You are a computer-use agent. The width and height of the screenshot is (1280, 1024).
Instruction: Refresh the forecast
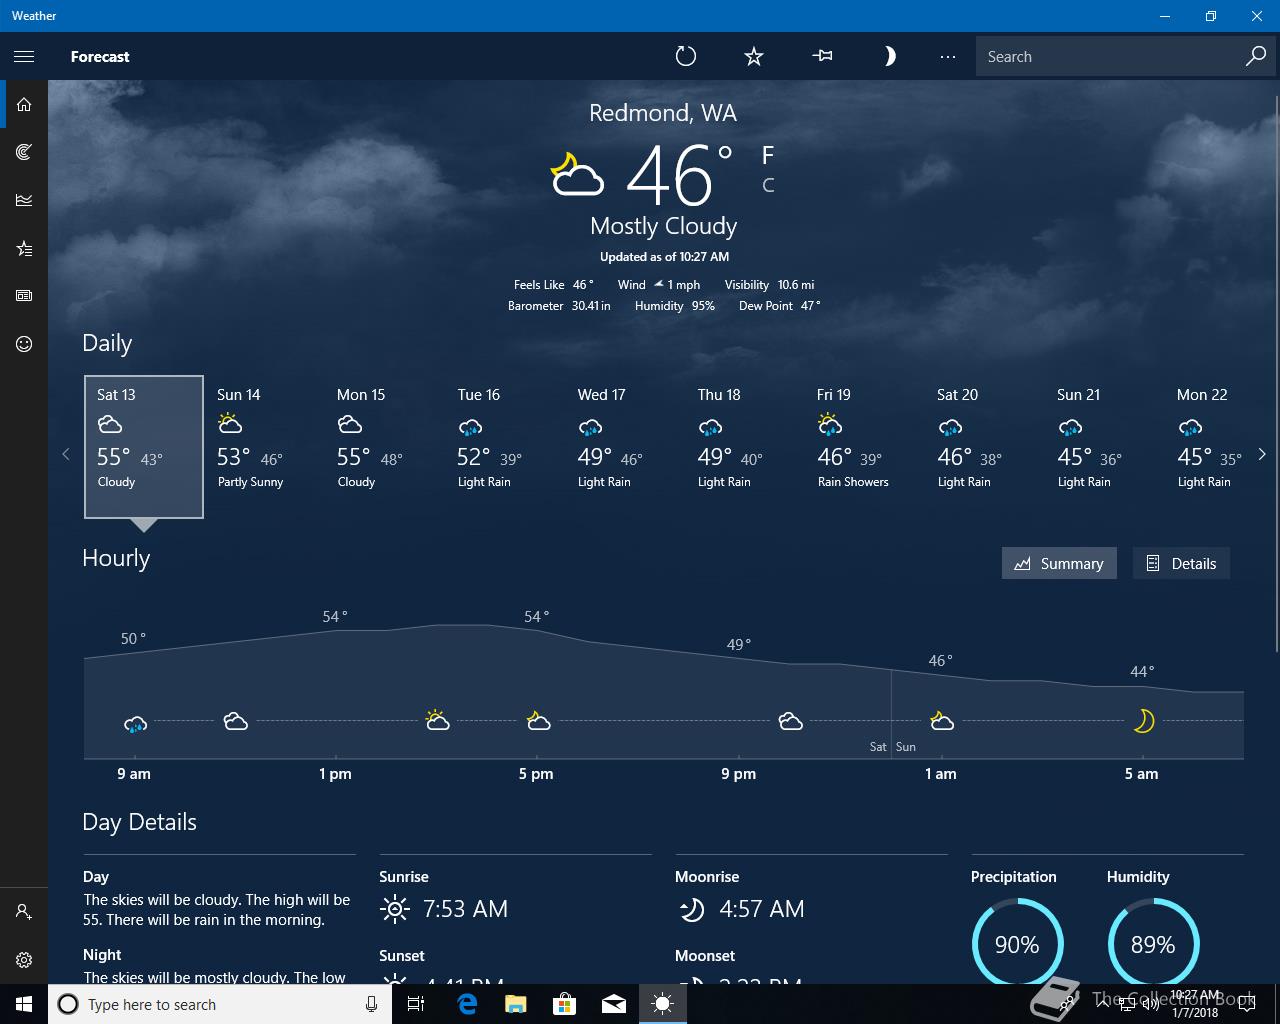[x=685, y=57]
